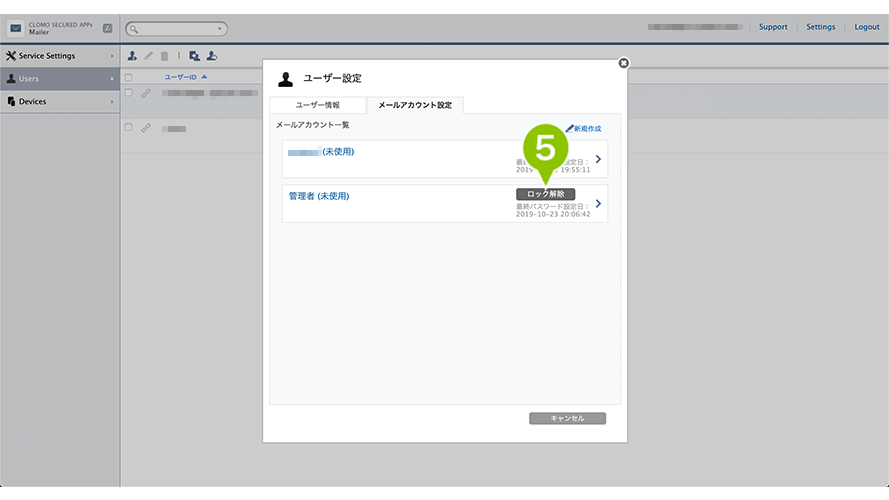
Task: Click the キャンセル button
Action: (568, 418)
